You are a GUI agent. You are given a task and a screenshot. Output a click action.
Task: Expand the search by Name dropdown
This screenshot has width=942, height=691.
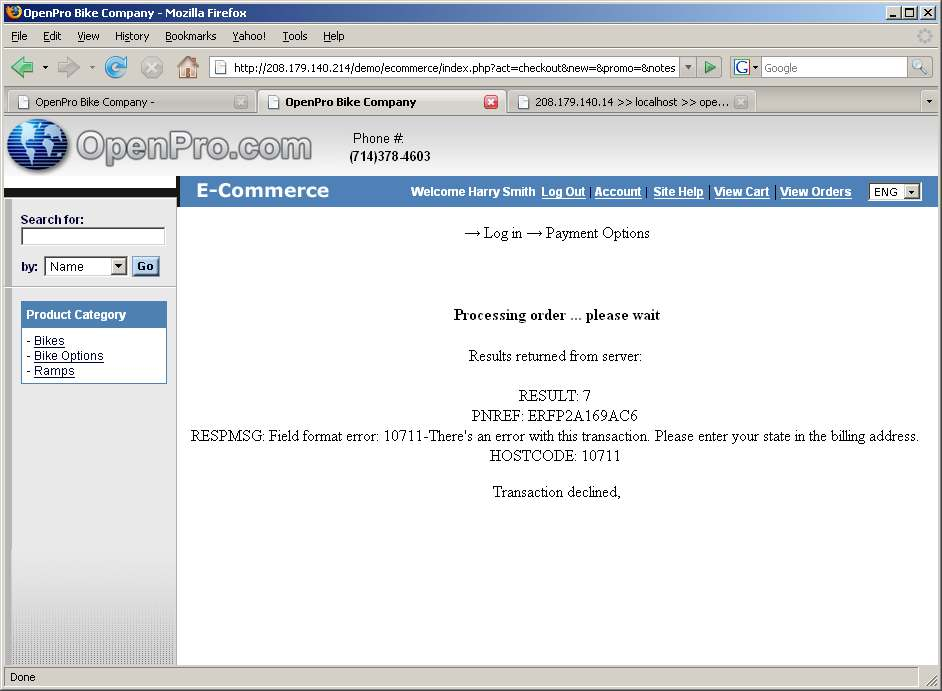(x=118, y=267)
